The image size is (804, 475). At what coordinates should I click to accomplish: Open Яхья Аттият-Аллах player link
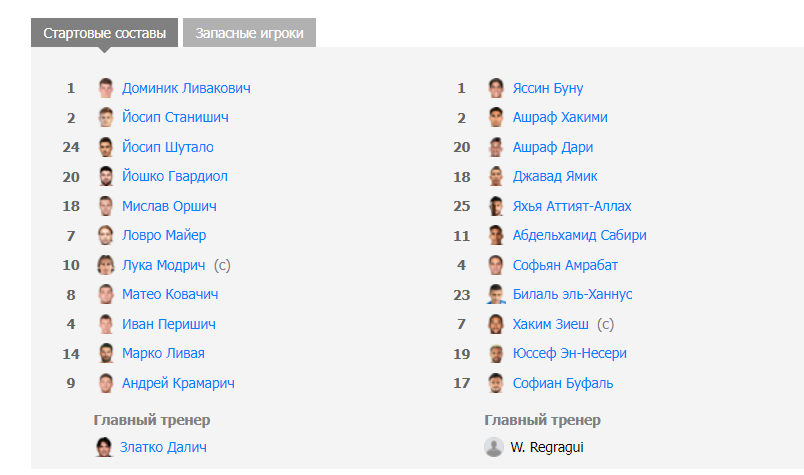point(572,206)
